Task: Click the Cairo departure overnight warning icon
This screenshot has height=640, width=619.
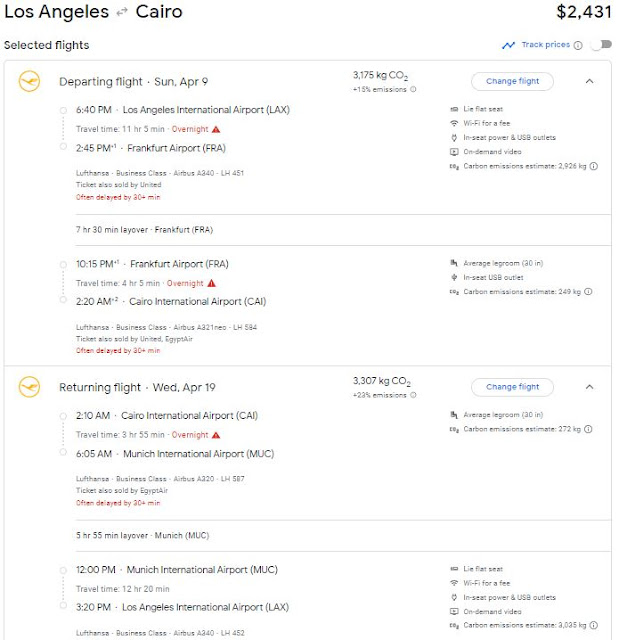Action: click(215, 435)
